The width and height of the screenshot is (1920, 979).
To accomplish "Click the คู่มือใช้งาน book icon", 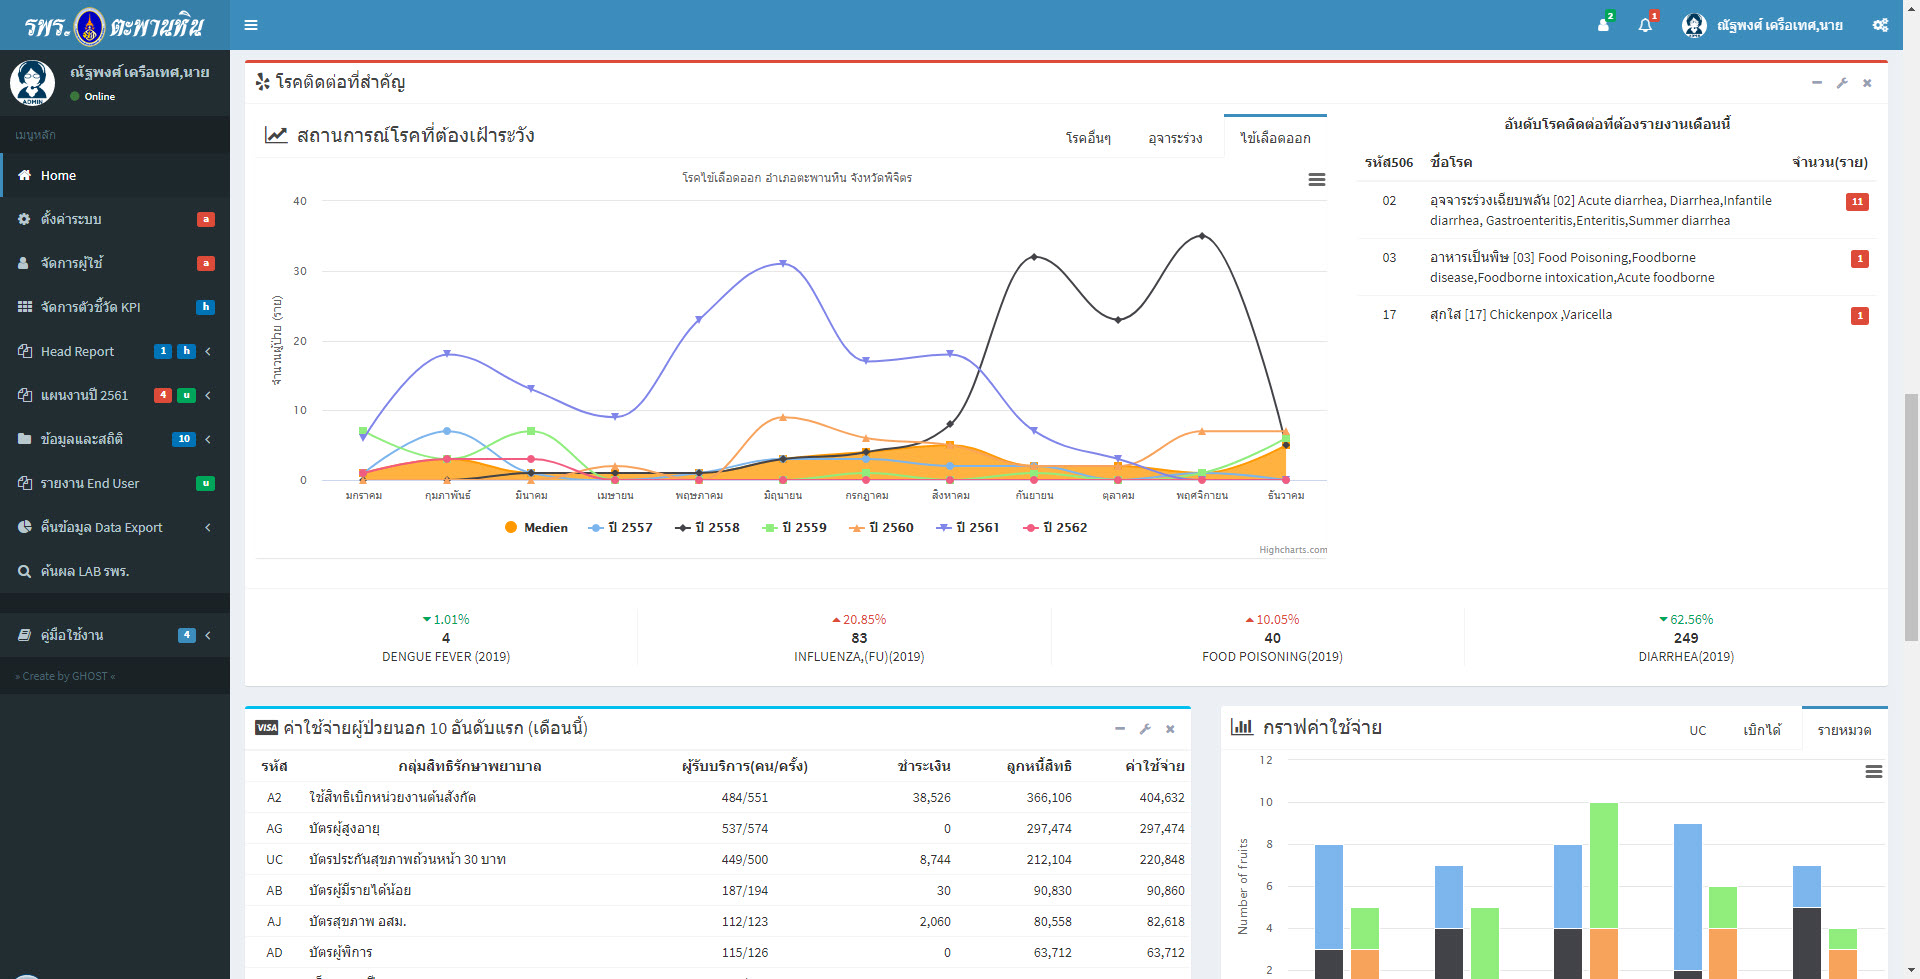I will point(24,635).
